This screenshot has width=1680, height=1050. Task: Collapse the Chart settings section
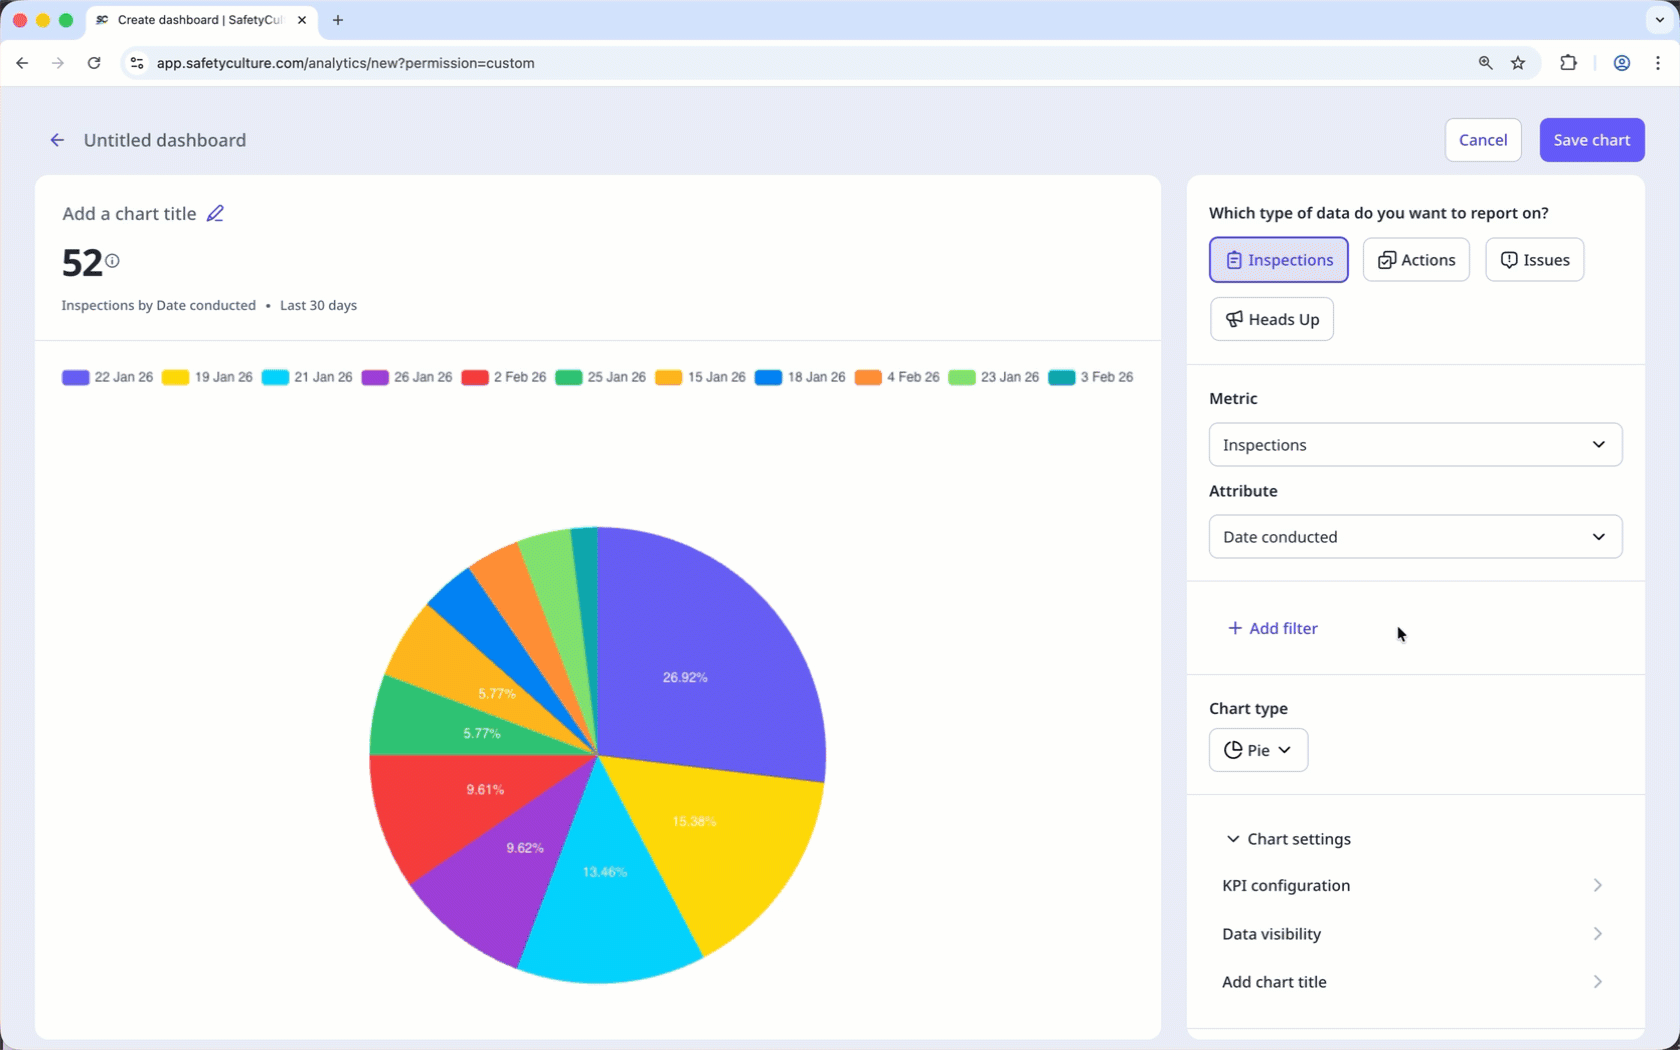[1288, 839]
